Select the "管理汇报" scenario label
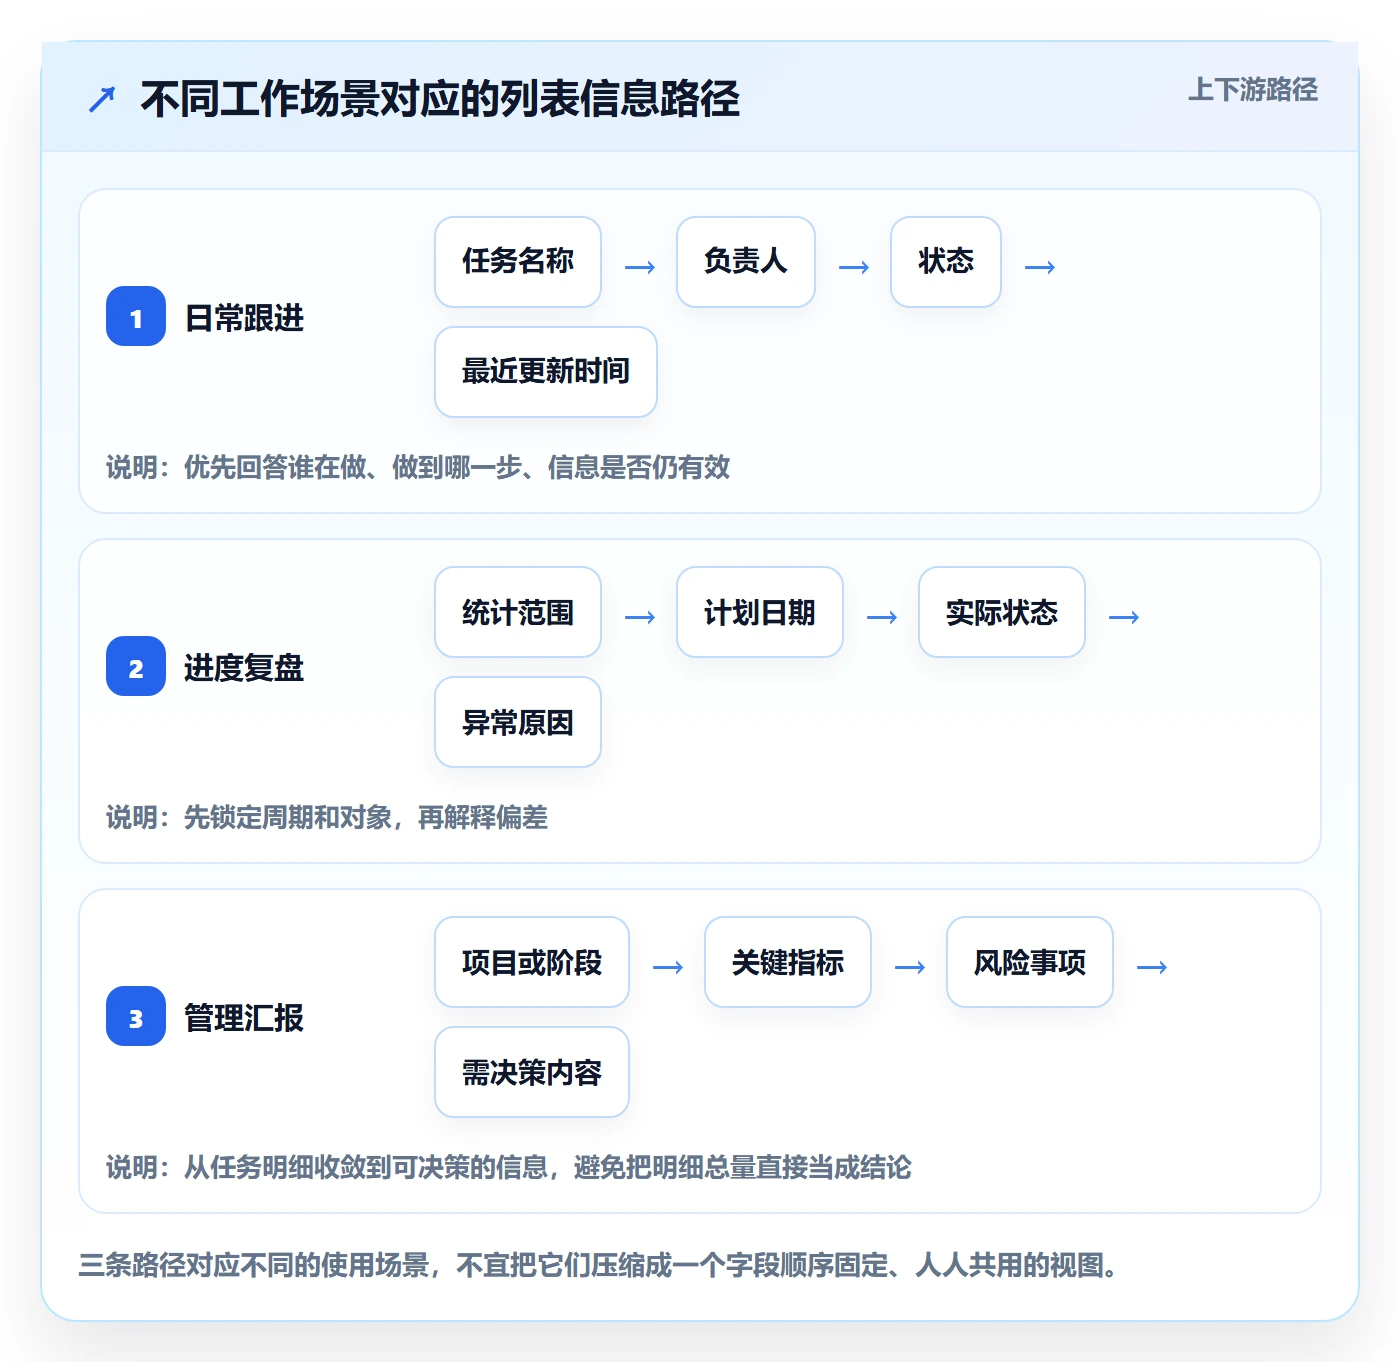Screen dimensions: 1400x1362 point(244,1018)
